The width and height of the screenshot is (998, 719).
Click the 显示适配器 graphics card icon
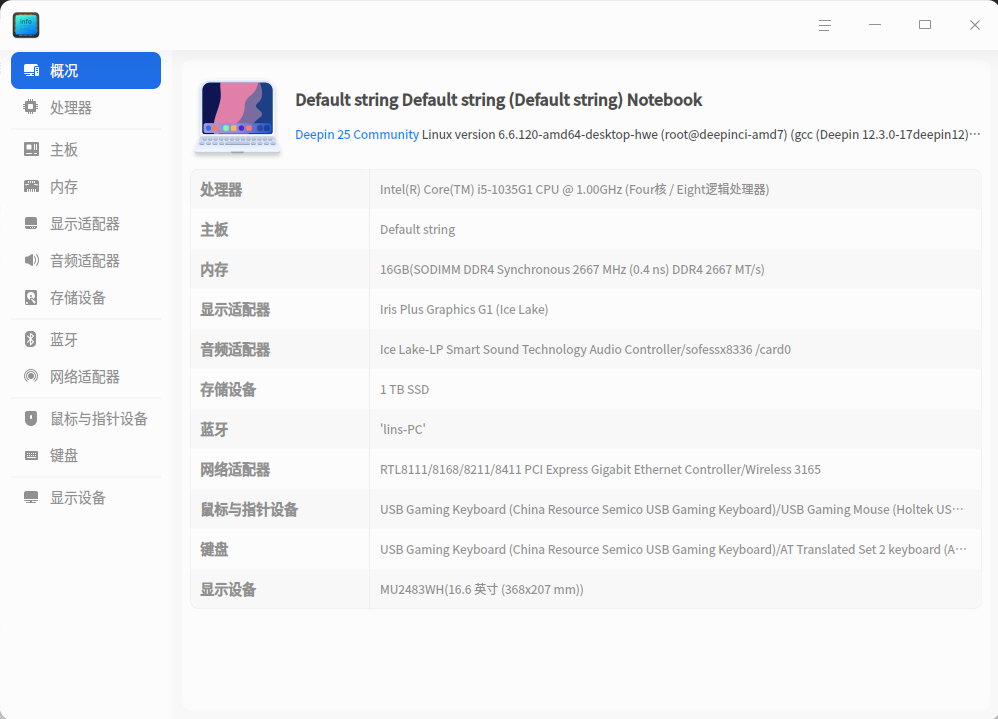pyautogui.click(x=31, y=223)
